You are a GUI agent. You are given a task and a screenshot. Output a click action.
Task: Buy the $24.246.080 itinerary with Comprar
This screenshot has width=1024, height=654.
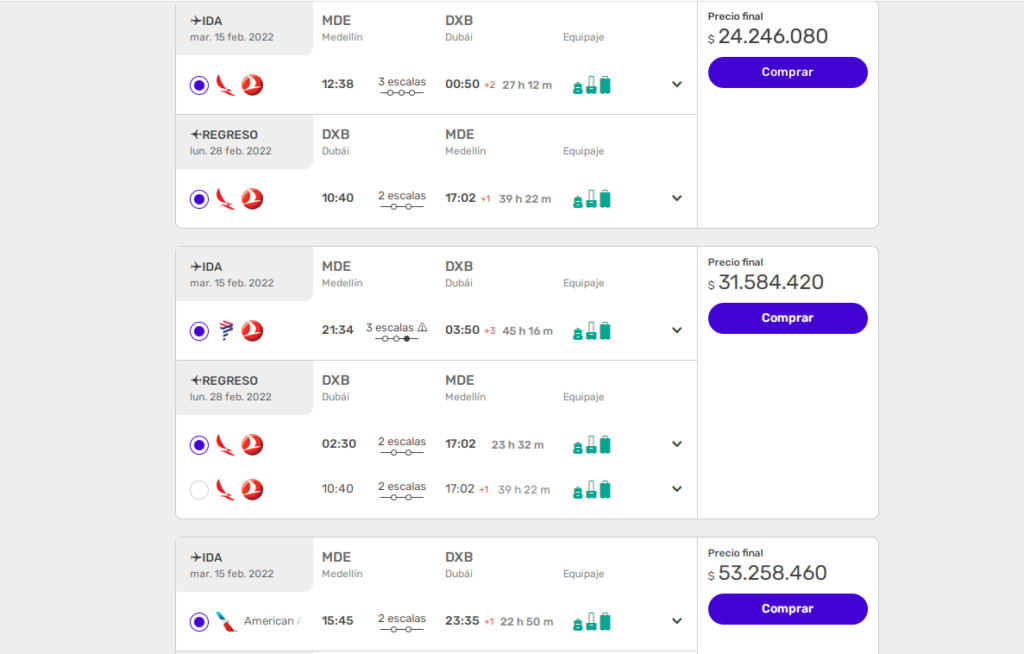[788, 72]
